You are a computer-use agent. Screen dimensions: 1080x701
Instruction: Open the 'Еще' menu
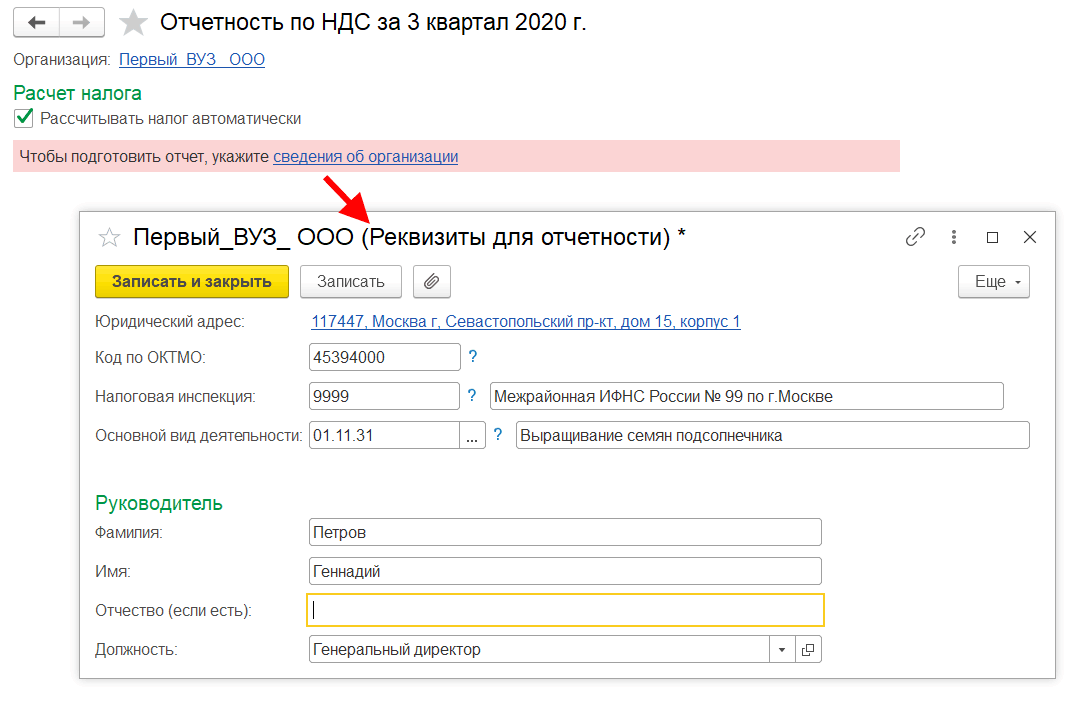point(993,281)
